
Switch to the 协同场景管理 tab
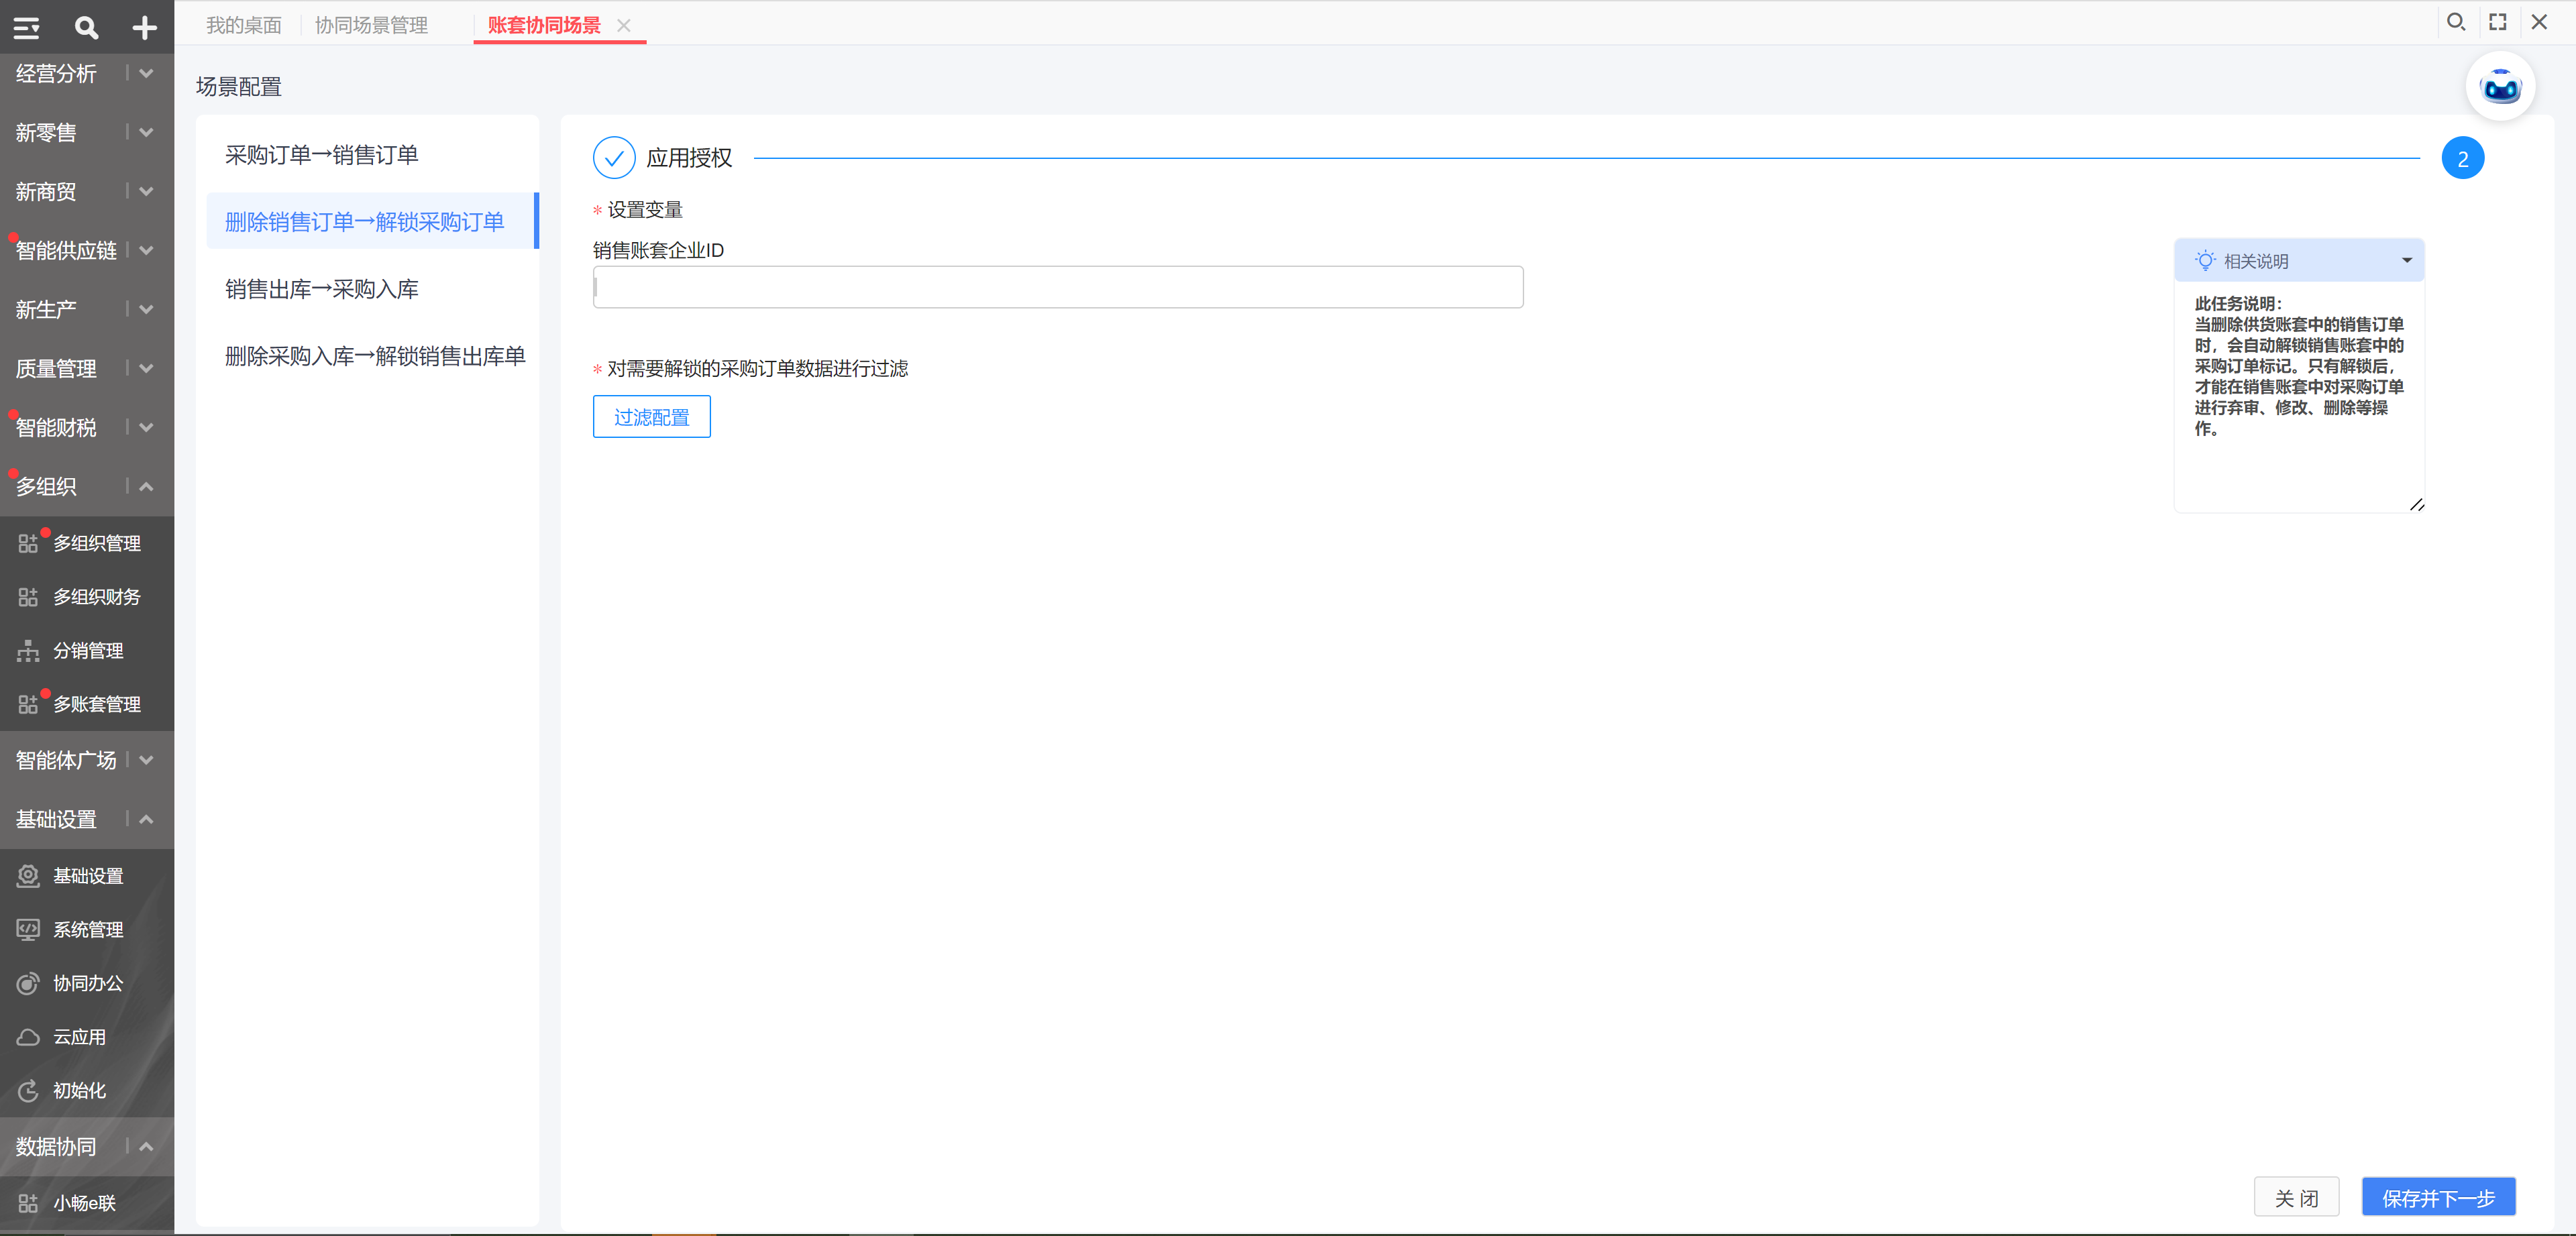pos(371,25)
